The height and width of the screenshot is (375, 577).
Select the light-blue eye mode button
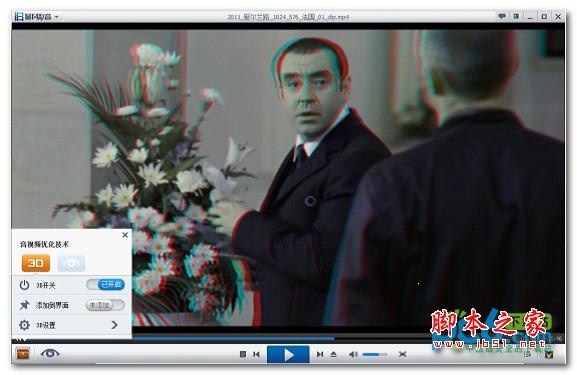click(71, 263)
